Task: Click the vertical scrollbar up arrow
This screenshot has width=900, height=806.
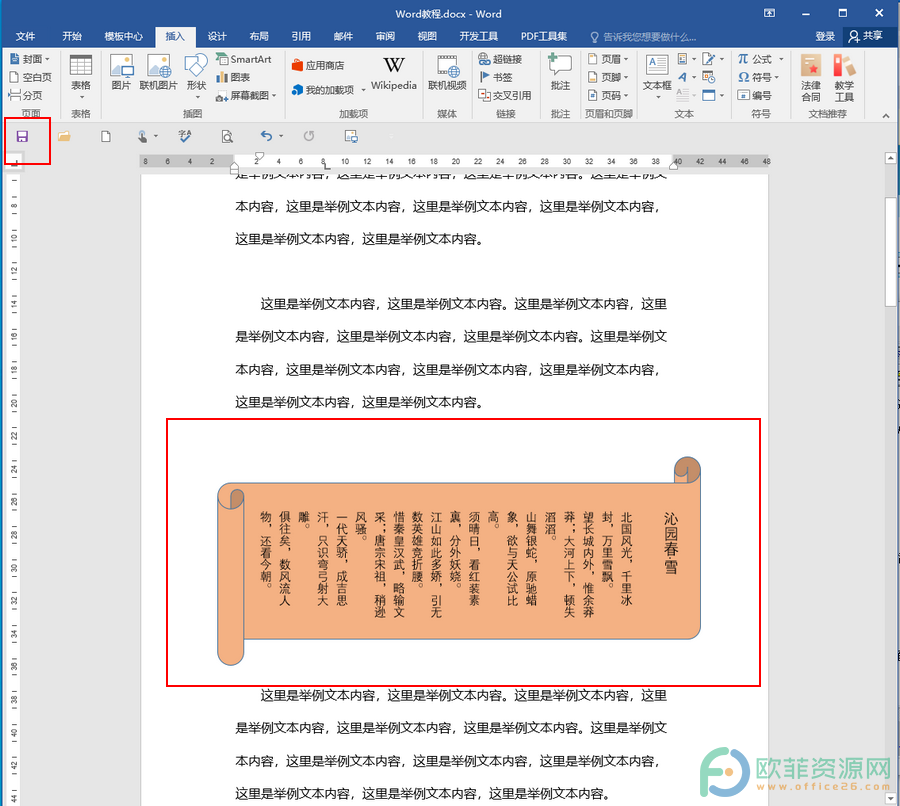Action: pyautogui.click(x=890, y=158)
